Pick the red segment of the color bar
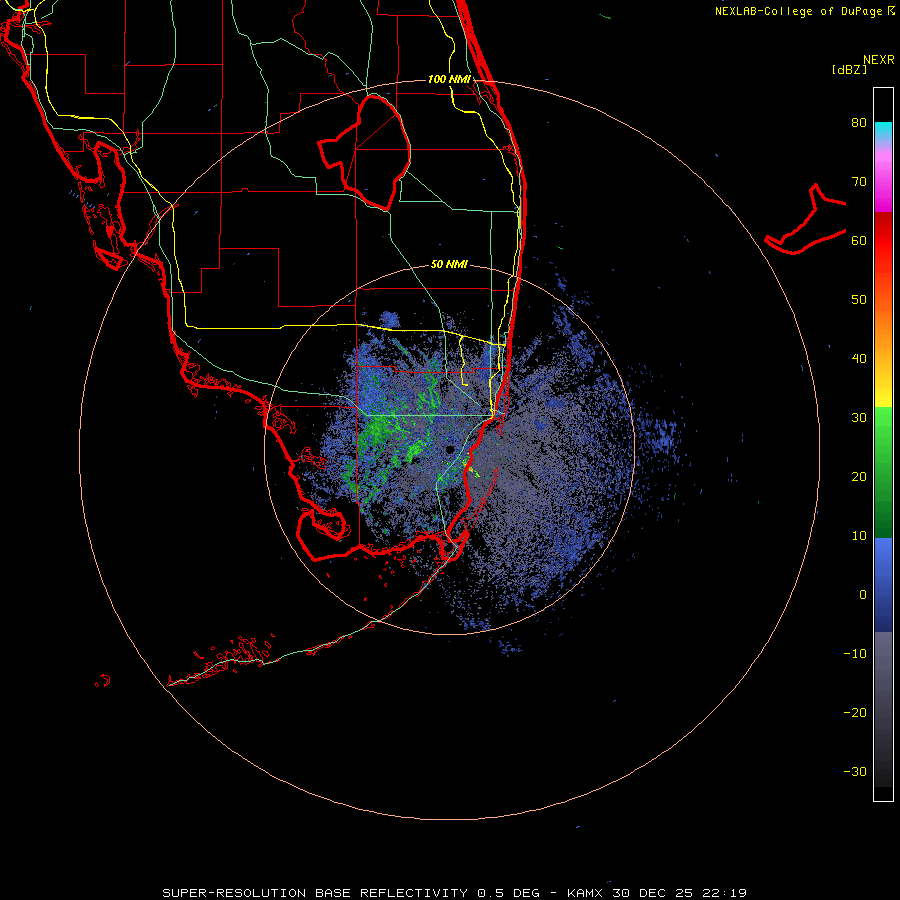 tap(883, 241)
